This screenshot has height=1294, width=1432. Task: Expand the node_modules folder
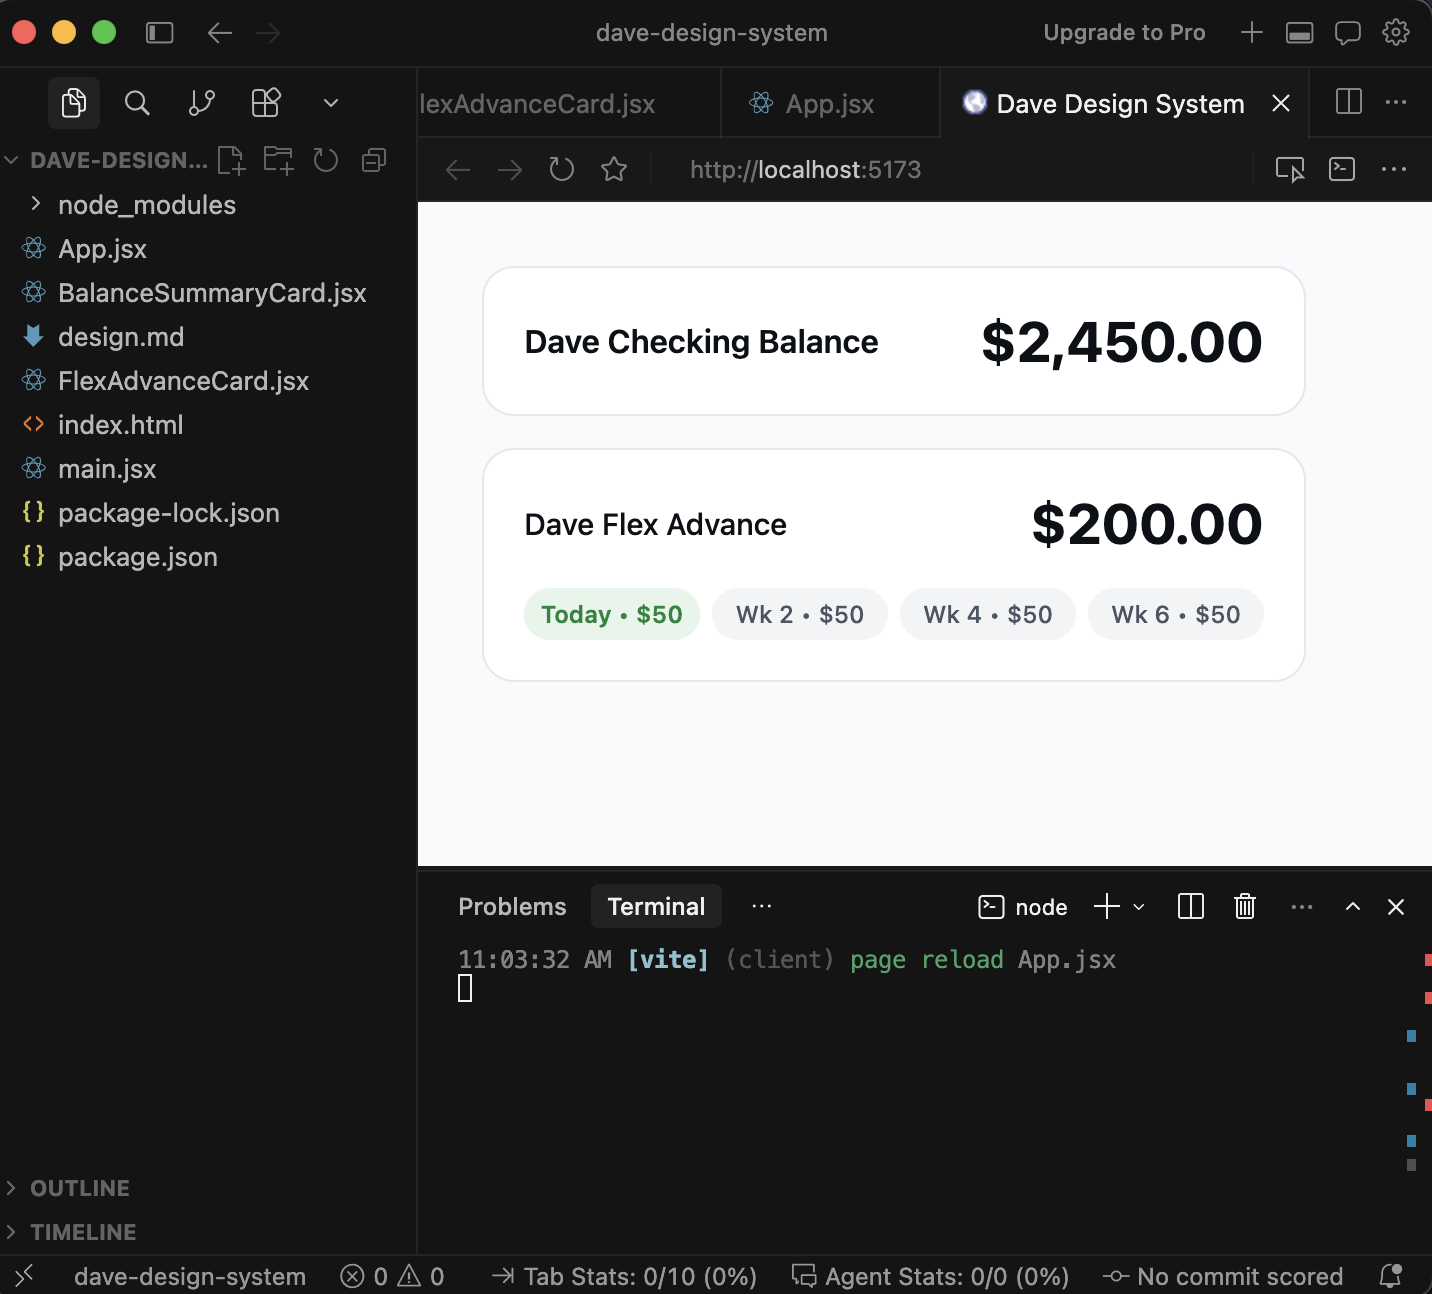click(x=208, y=205)
